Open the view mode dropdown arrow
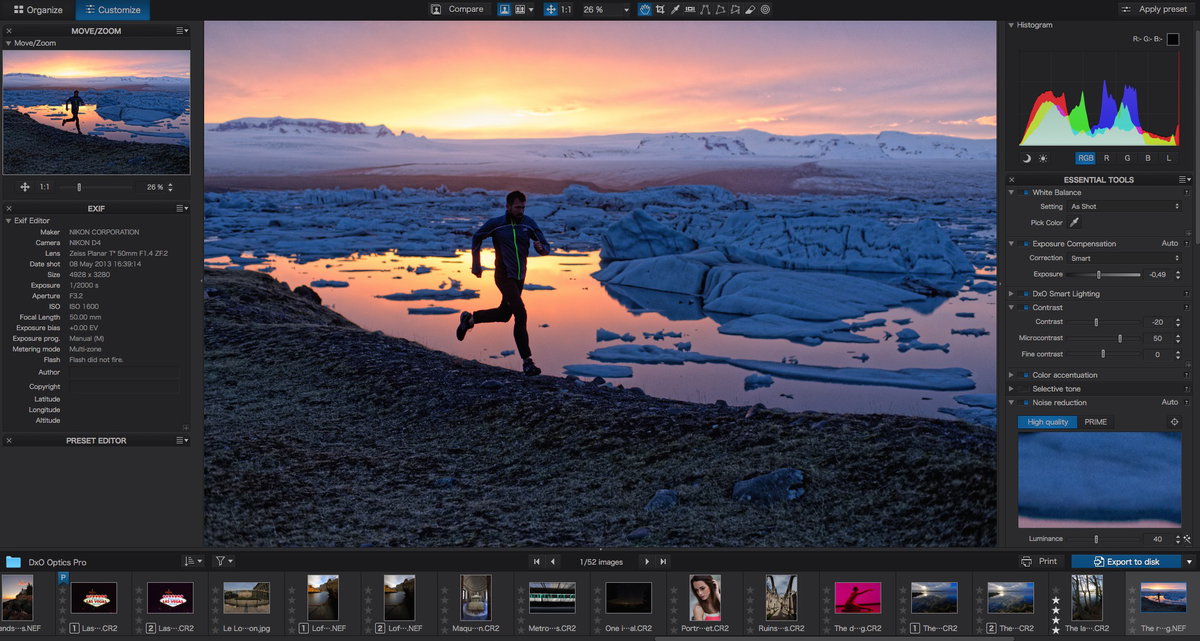Viewport: 1200px width, 641px height. coord(531,9)
